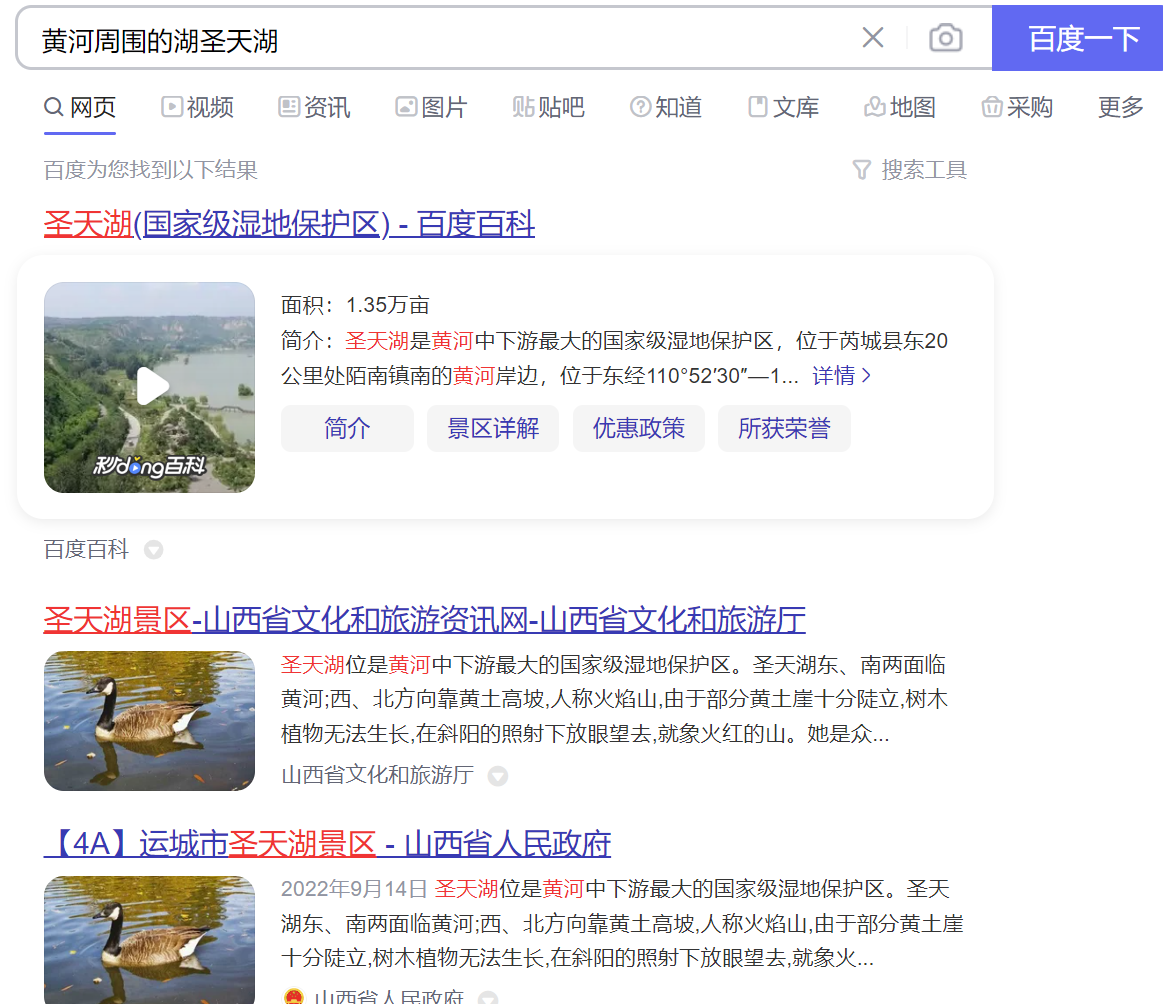Open 圣天湖景区-山西省文化和旅游资讯网 result
The width and height of the screenshot is (1163, 1004).
point(425,620)
